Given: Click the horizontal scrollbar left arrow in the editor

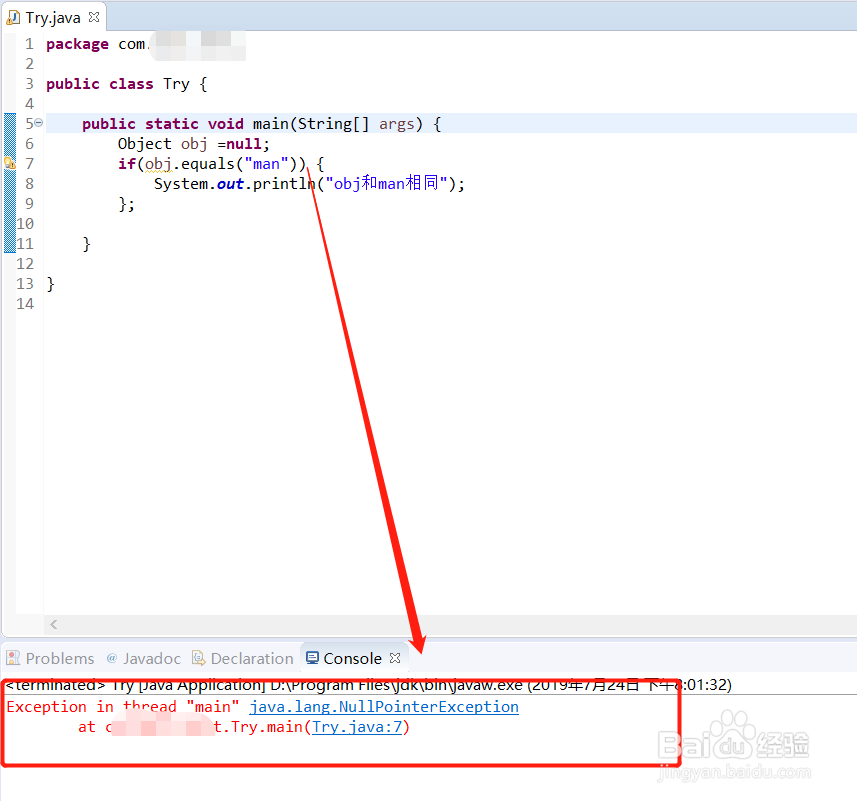Looking at the screenshot, I should (x=54, y=624).
